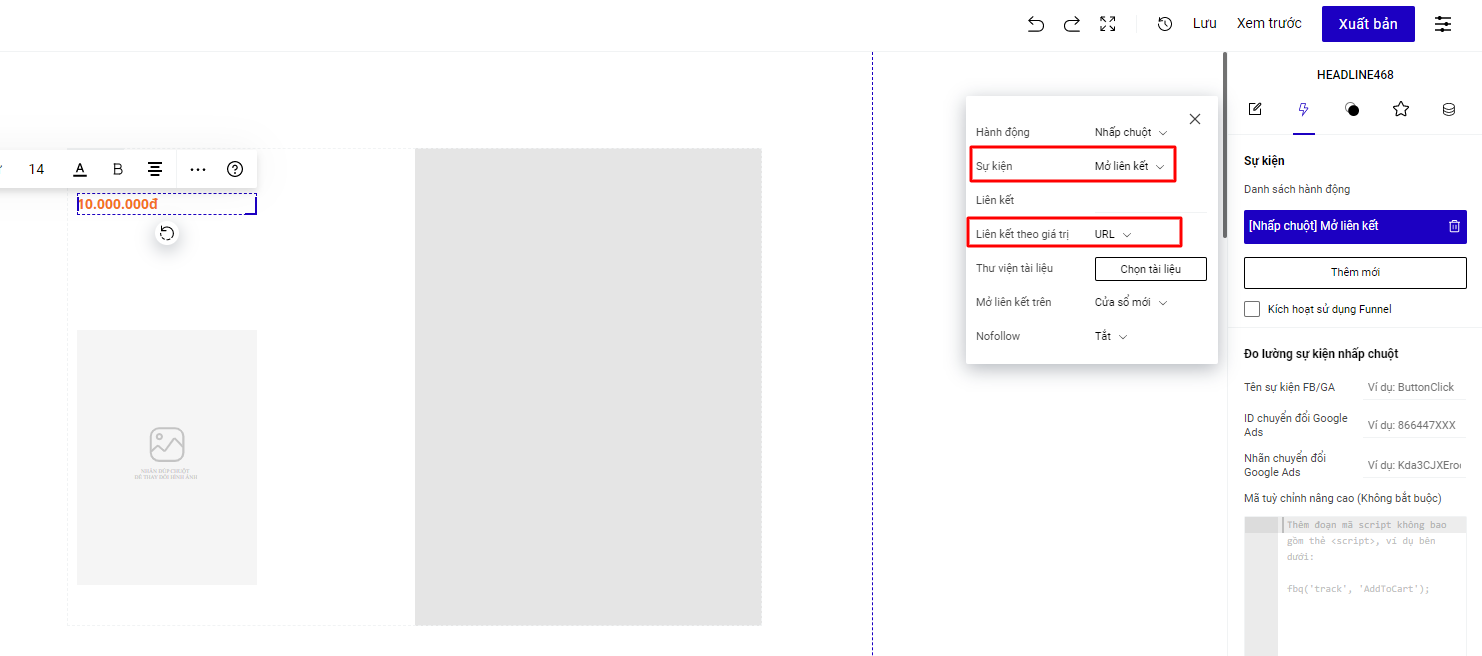This screenshot has height=656, width=1482.
Task: Click the Tên sự kiện FB/GA input field
Action: [x=1414, y=387]
